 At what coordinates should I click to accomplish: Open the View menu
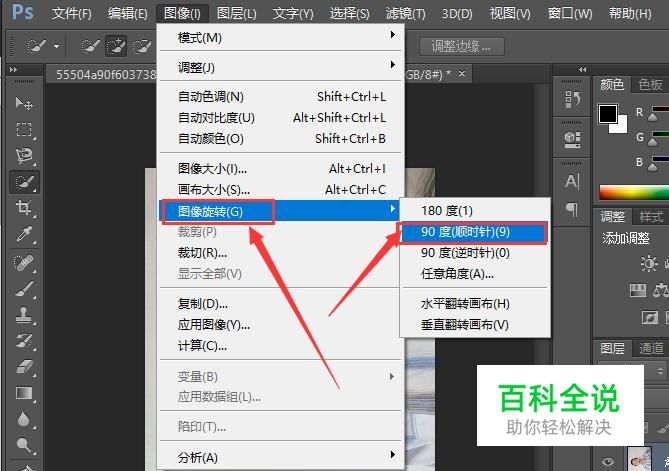tap(510, 14)
